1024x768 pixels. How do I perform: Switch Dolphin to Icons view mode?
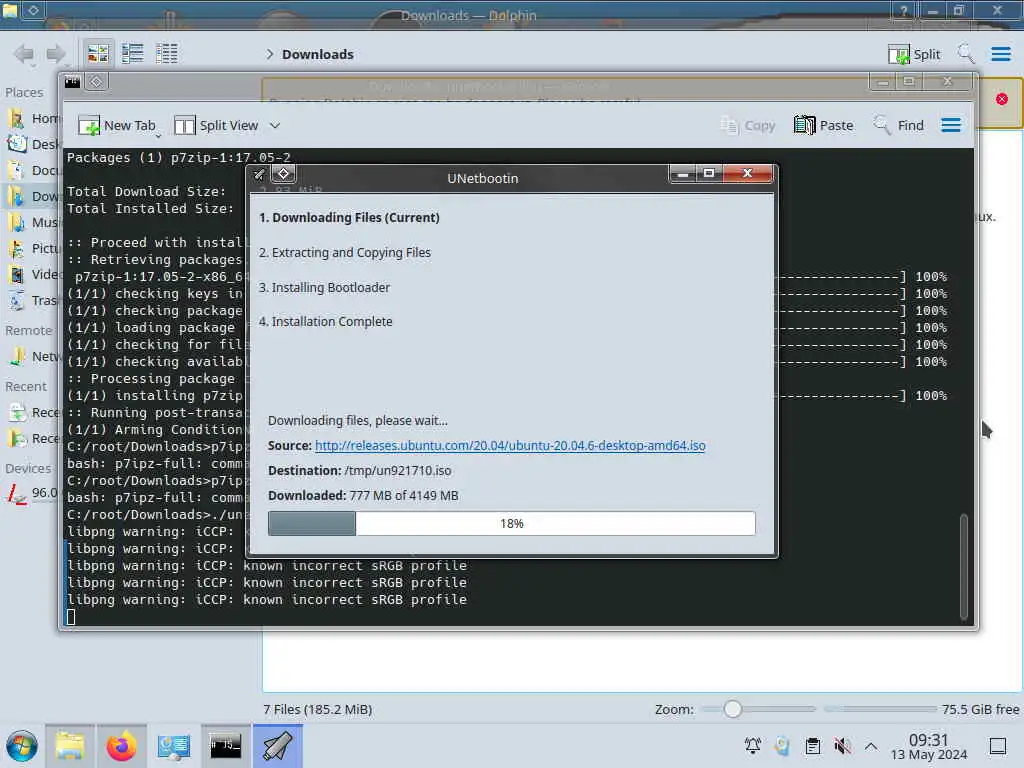(x=98, y=54)
